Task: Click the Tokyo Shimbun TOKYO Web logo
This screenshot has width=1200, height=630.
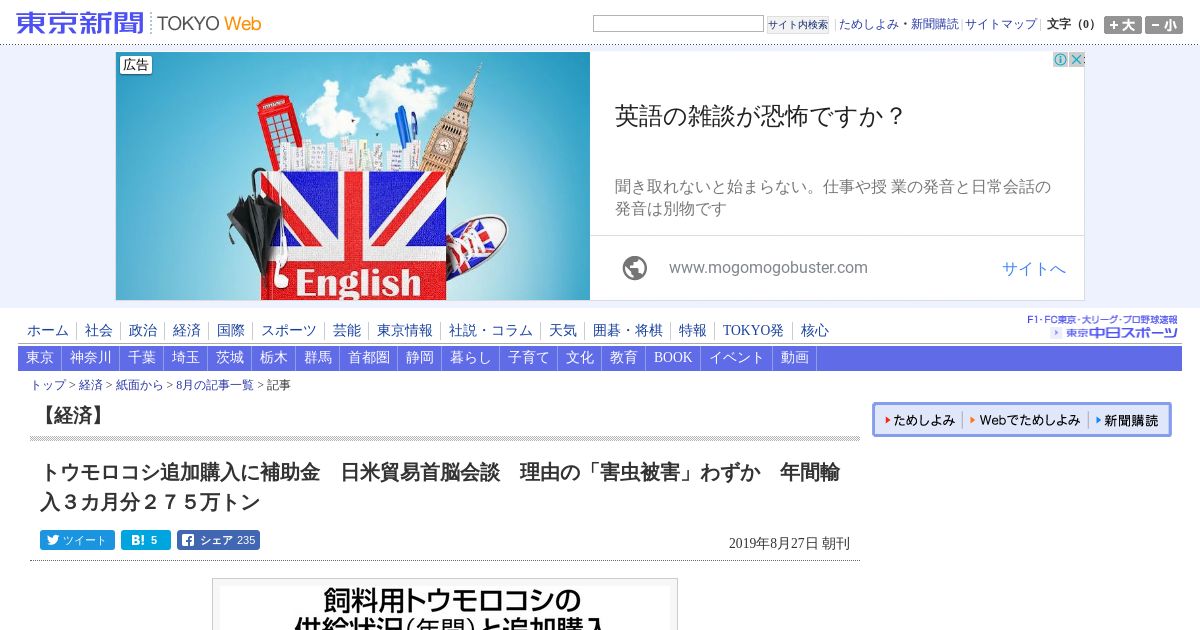Action: [x=139, y=23]
